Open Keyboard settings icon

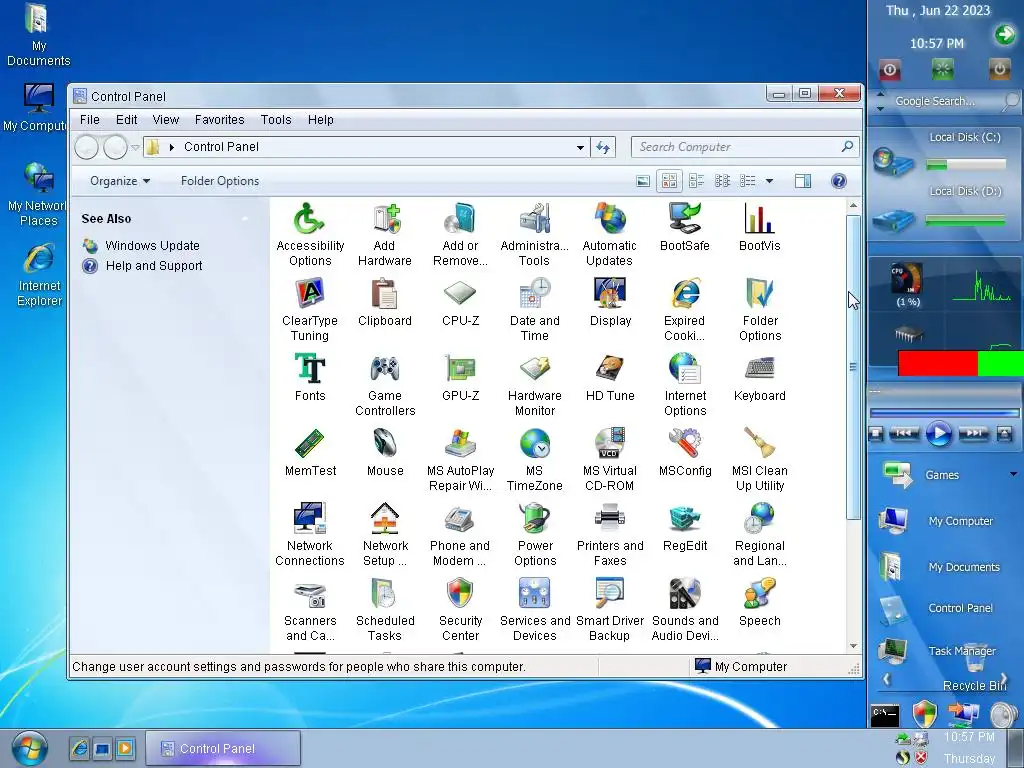pos(760,377)
